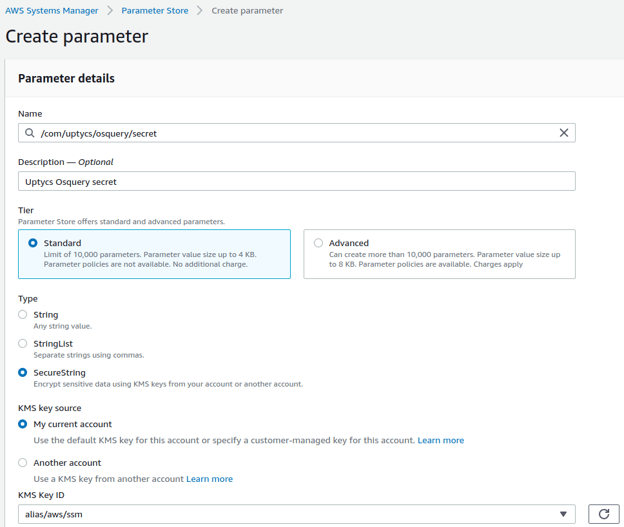Select the Advanced tier radio button
This screenshot has width=624, height=527.
[318, 243]
